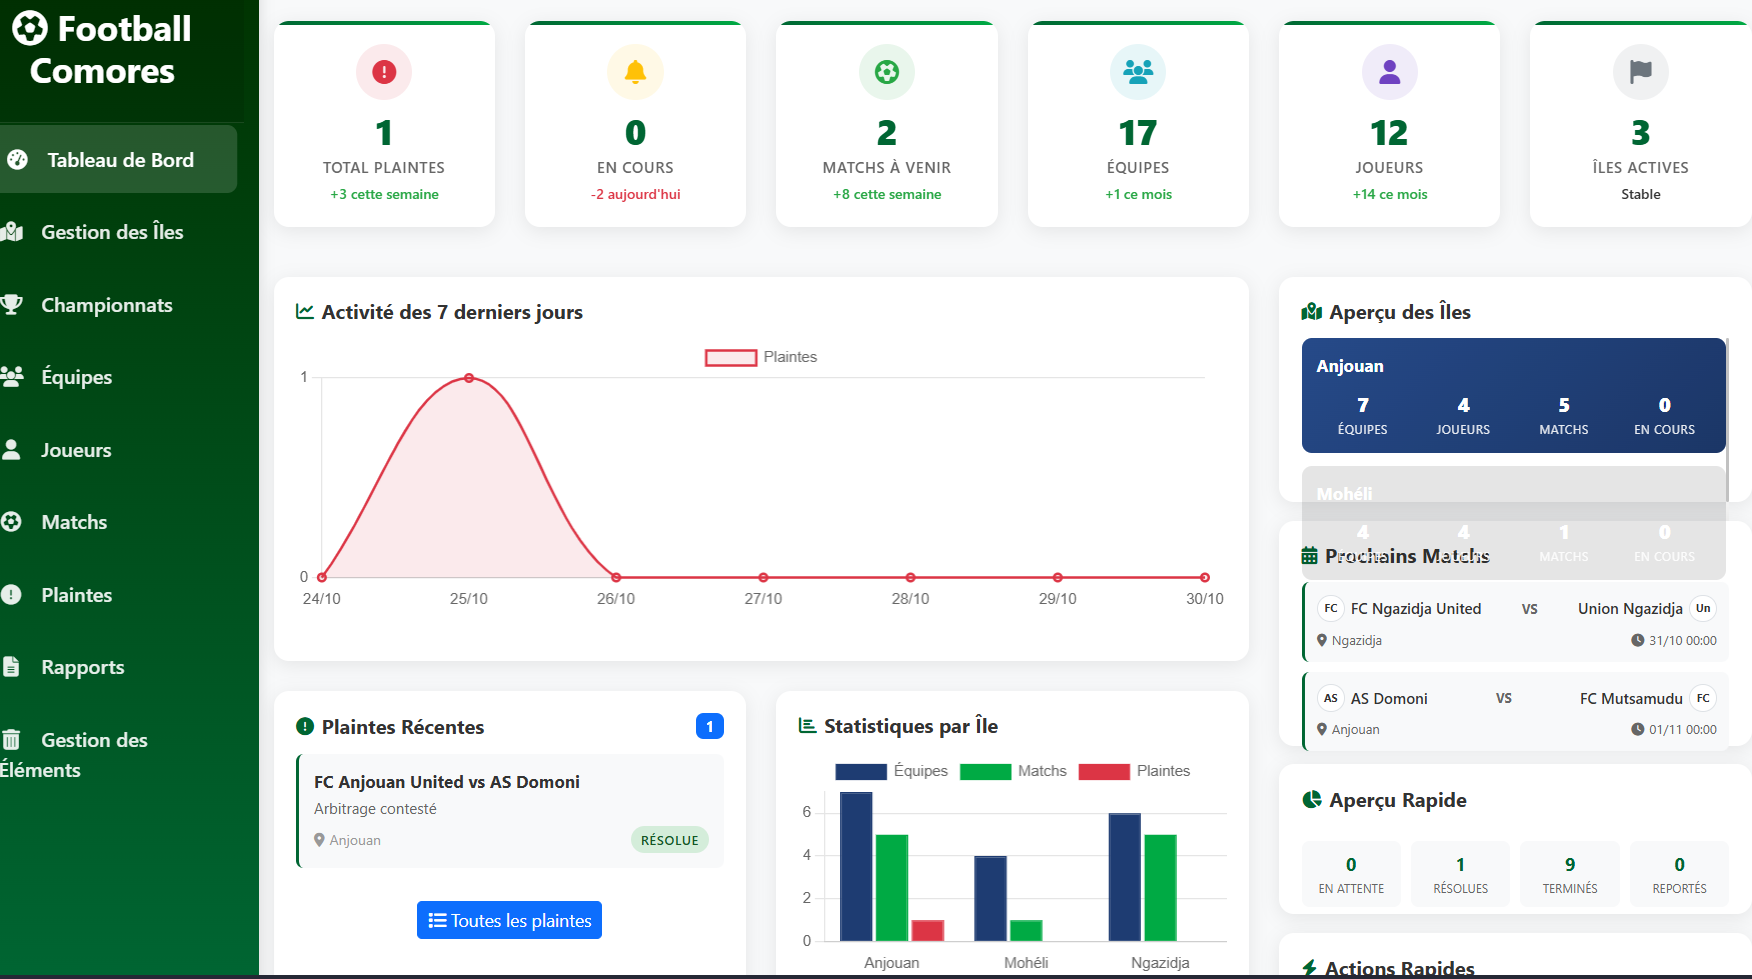
Task: Toggle the Matchs legend in island statistics
Action: coord(1013,771)
